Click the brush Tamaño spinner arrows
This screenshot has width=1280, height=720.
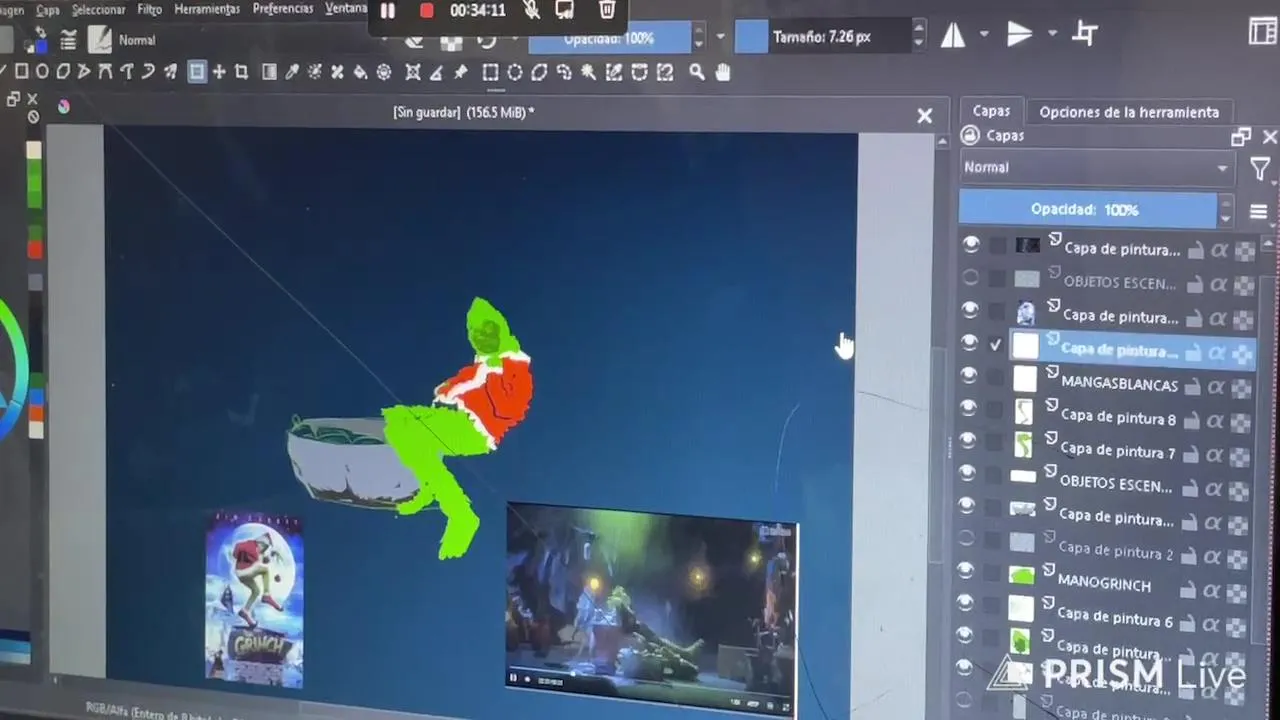[919, 37]
